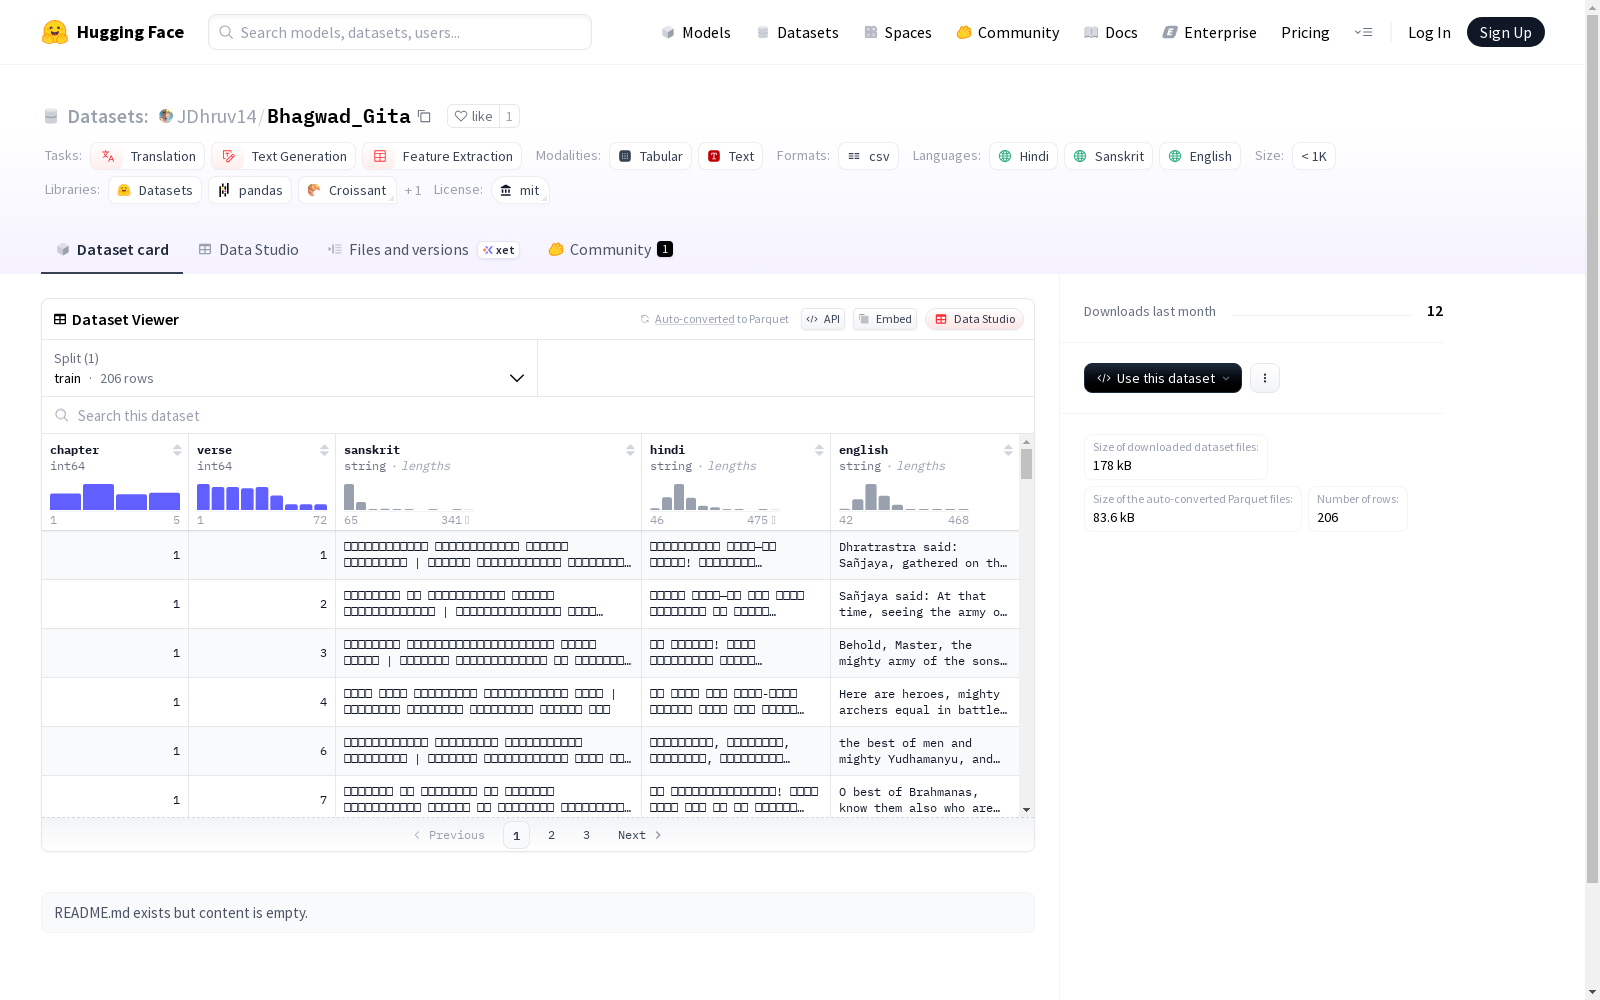The image size is (1600, 1000).
Task: Filter by csv format tag
Action: point(868,156)
